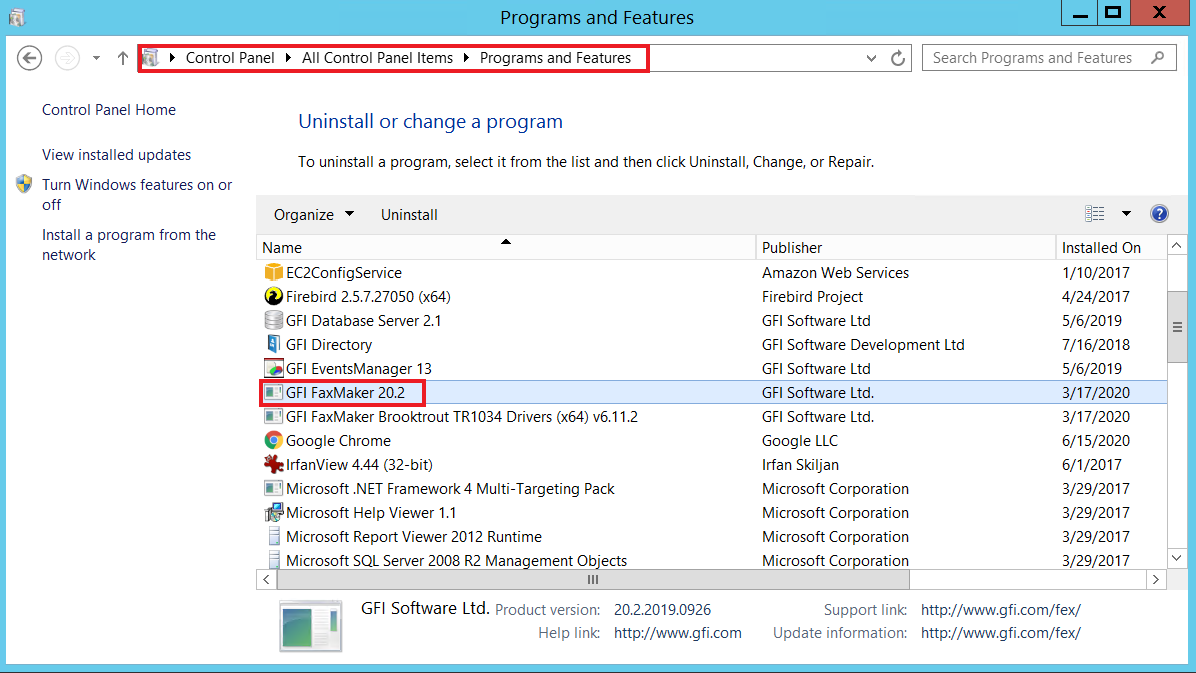Click the vertical scrollbar up arrow
The width and height of the screenshot is (1196, 673).
(x=1177, y=246)
